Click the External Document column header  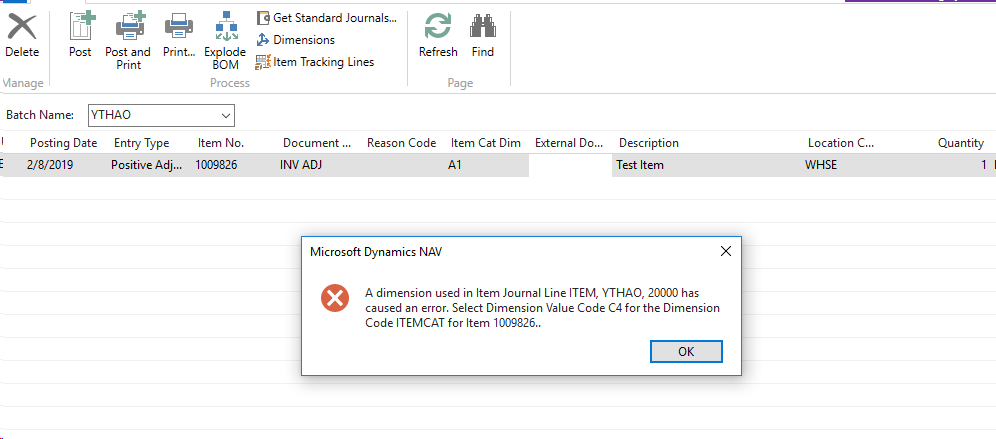[569, 143]
